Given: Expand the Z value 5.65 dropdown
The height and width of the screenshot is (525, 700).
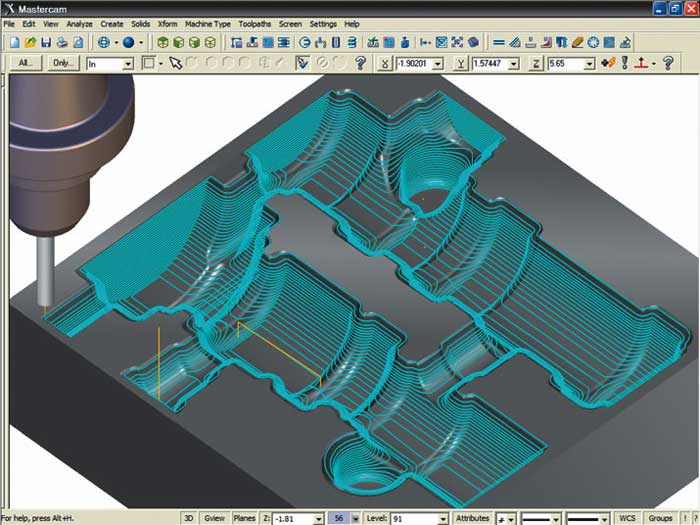Looking at the screenshot, I should click(x=589, y=64).
